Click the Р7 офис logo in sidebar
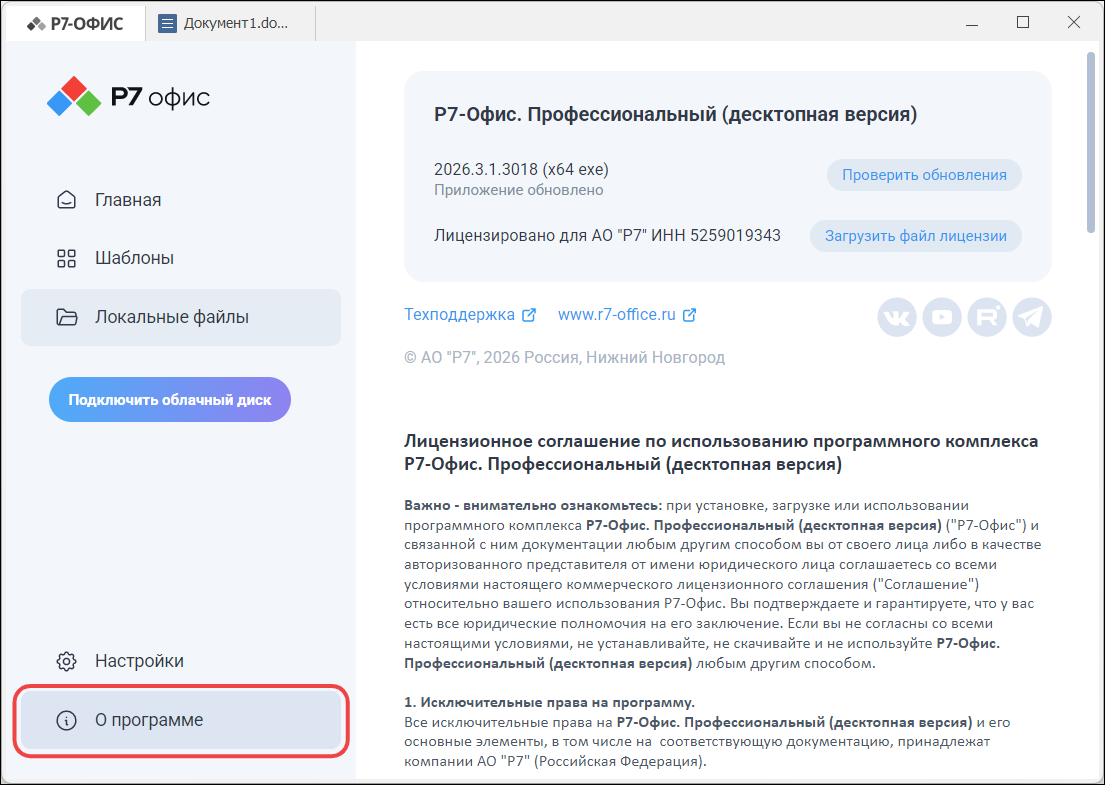Screen dimensions: 1105x785 (x=128, y=97)
